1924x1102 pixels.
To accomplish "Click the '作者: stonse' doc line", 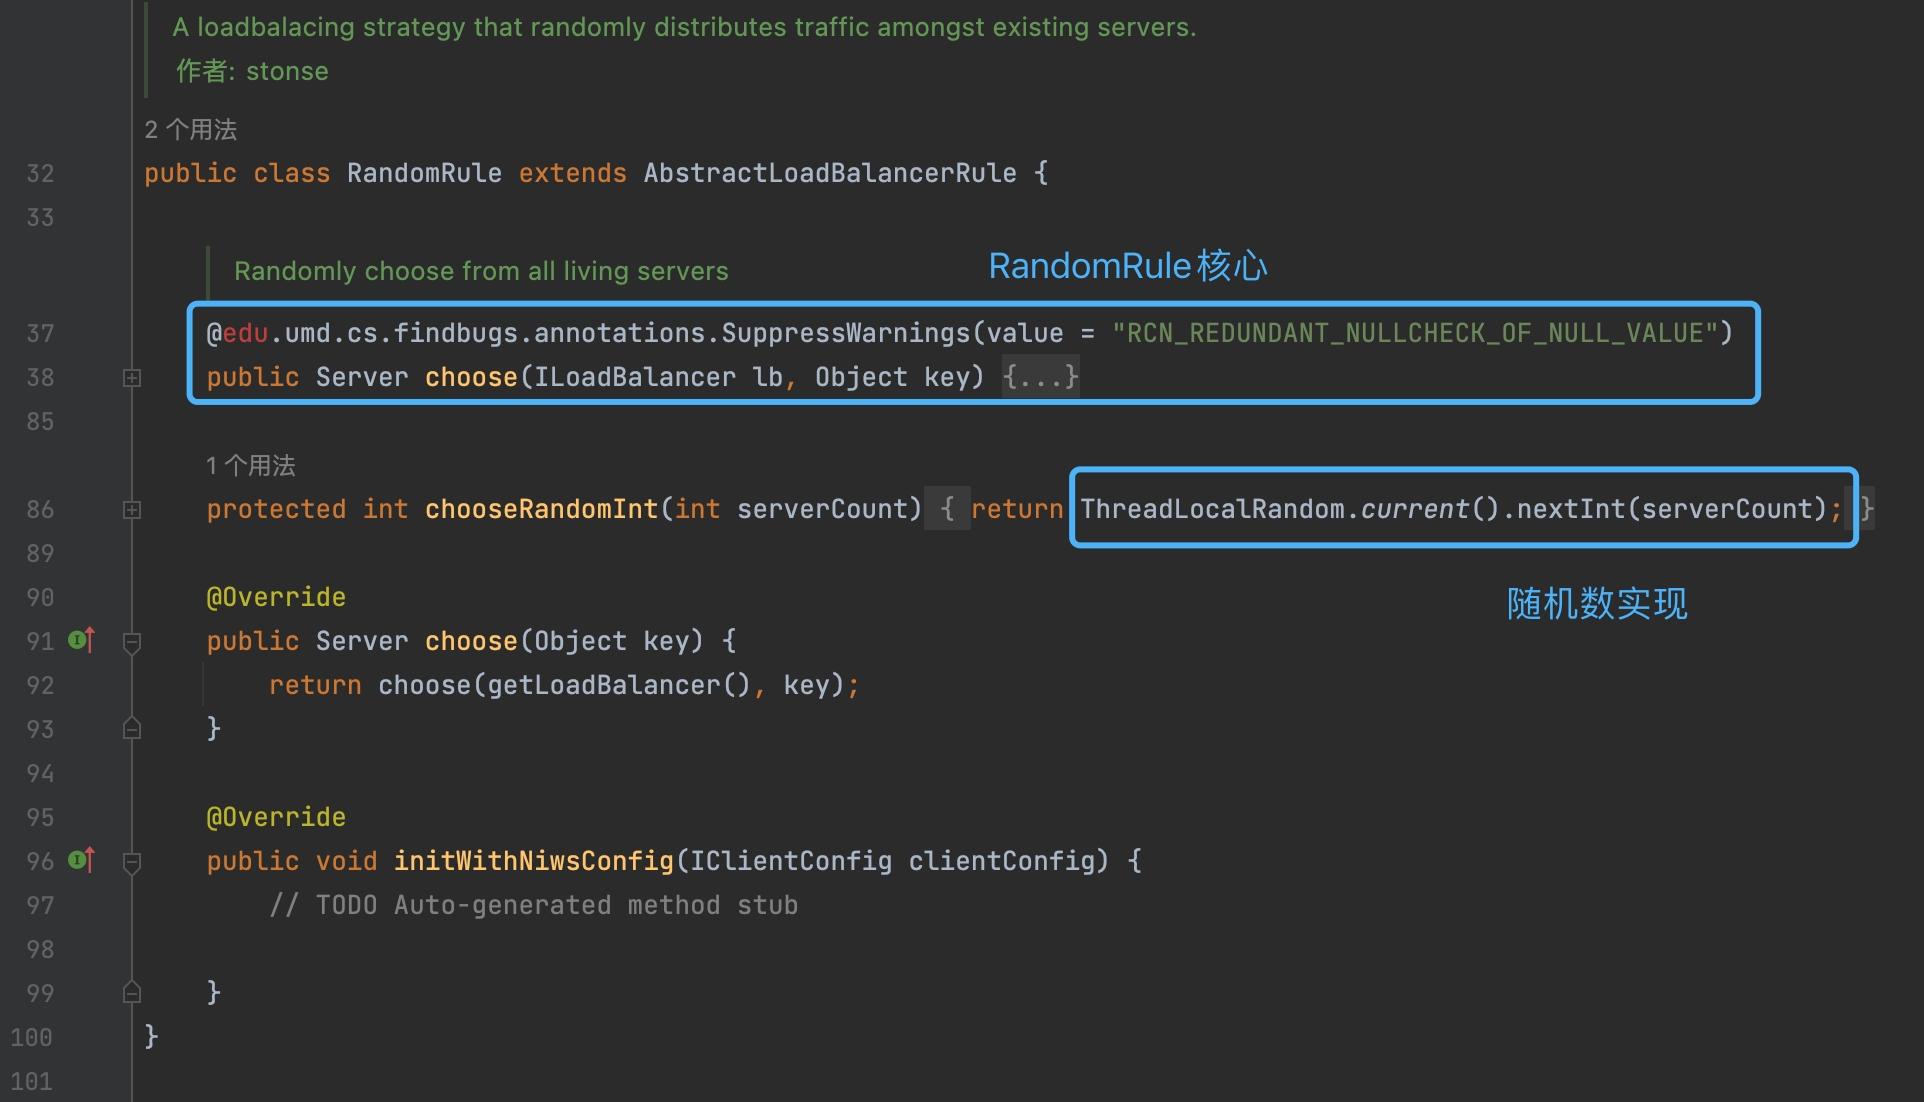I will point(252,71).
